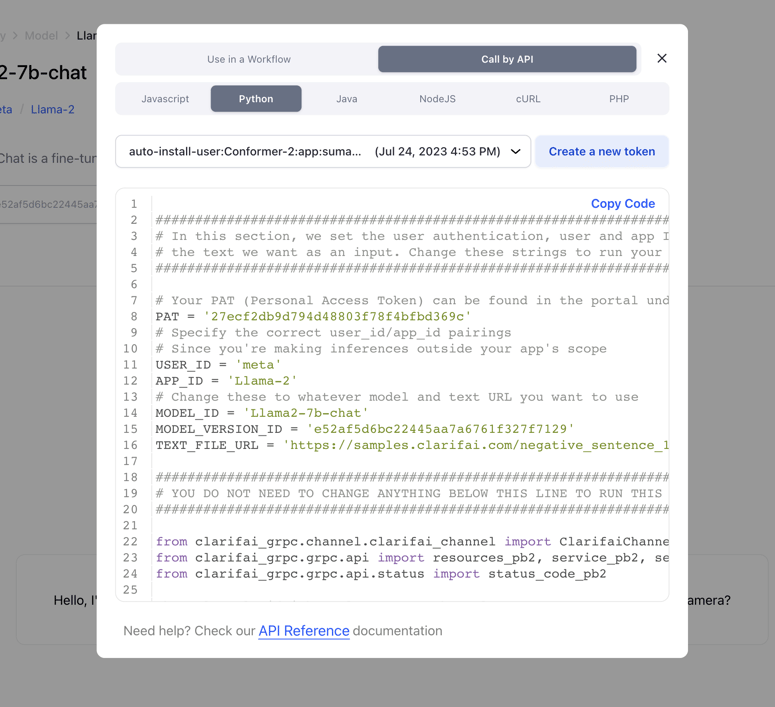Choose the PHP language tab
Screen dimensions: 775x707
coord(619,99)
